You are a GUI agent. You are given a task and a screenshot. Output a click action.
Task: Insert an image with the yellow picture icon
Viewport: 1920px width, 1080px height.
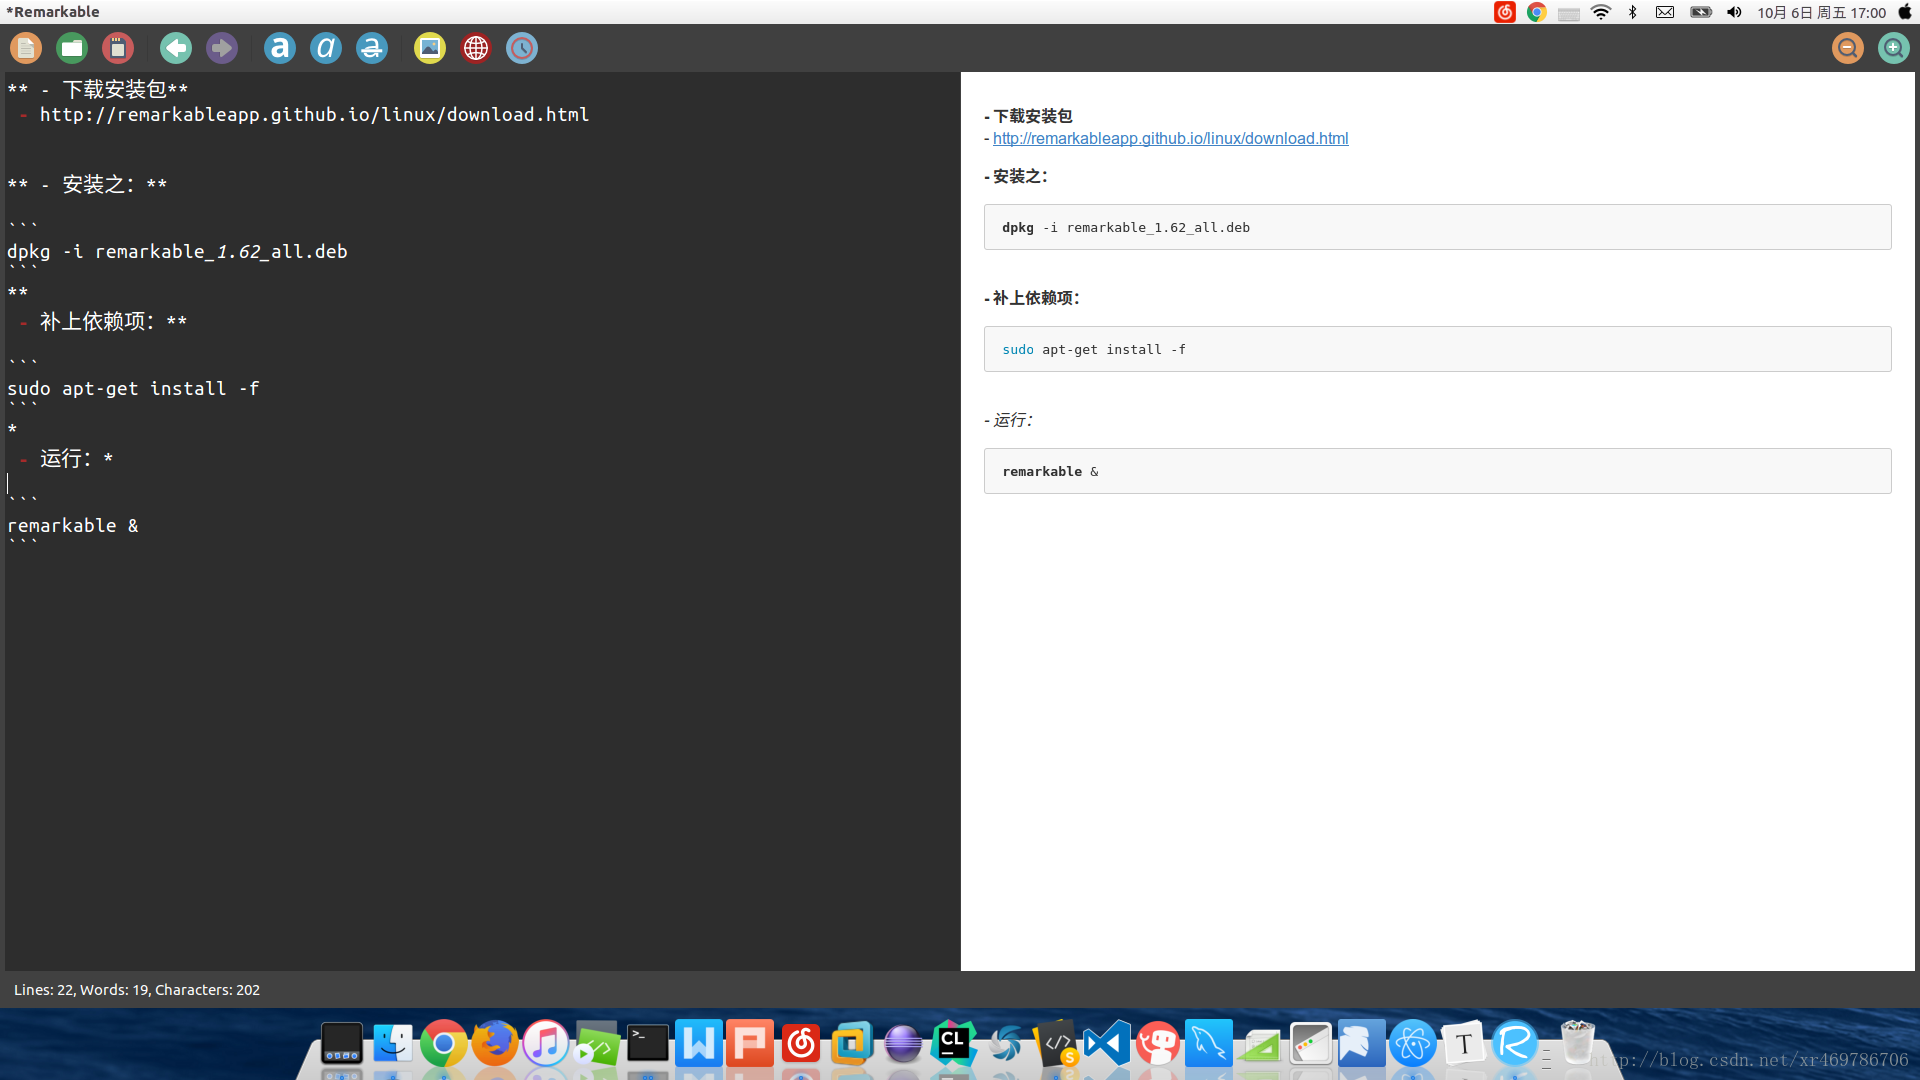pos(430,48)
